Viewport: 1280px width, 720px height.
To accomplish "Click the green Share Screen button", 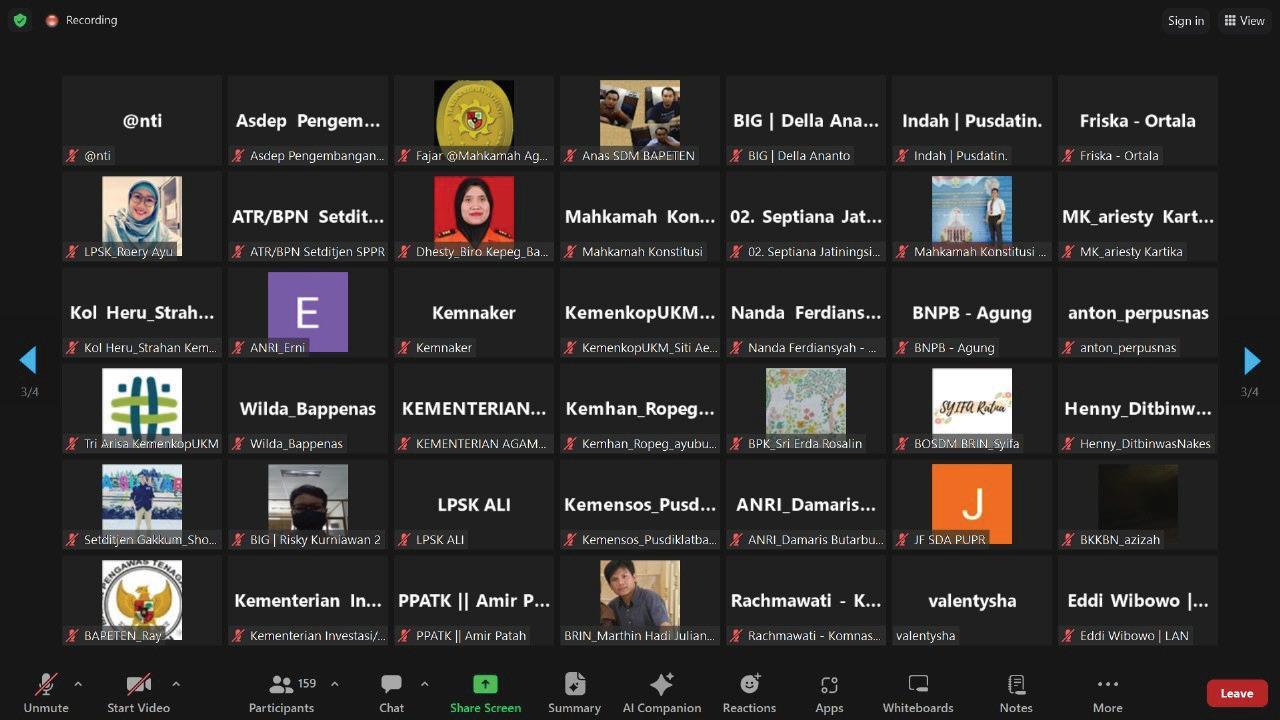I will [485, 693].
